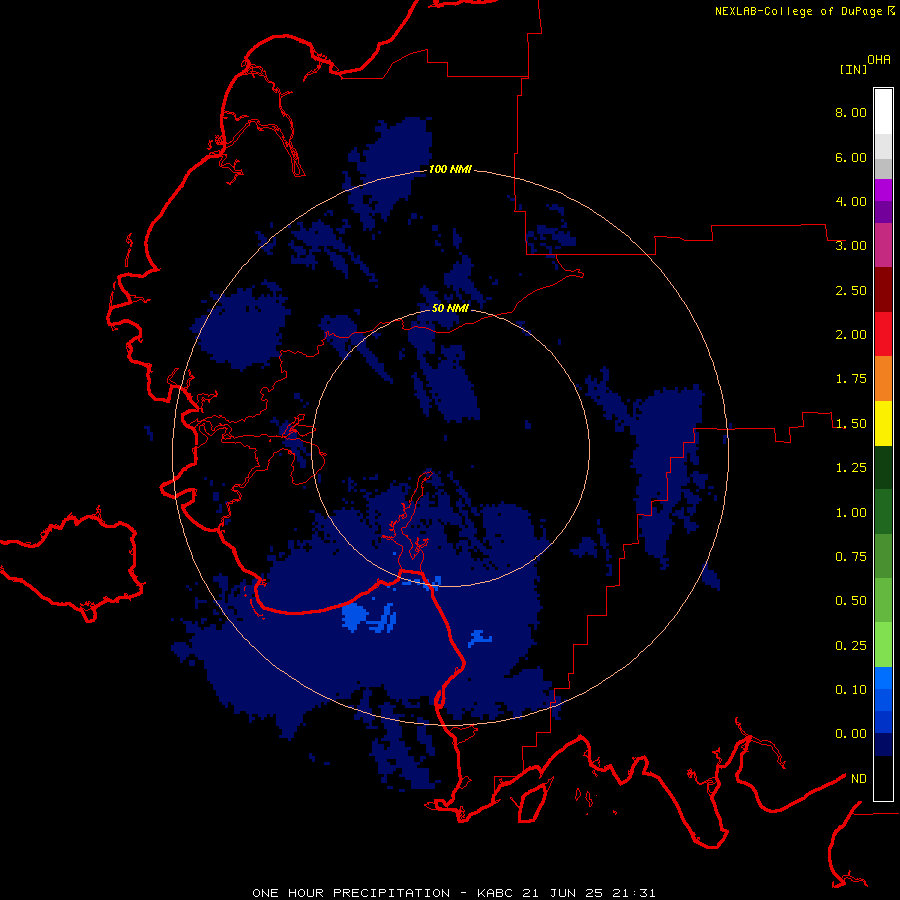Image resolution: width=900 pixels, height=900 pixels.
Task: Select the 8.00 legend value
Action: (851, 112)
